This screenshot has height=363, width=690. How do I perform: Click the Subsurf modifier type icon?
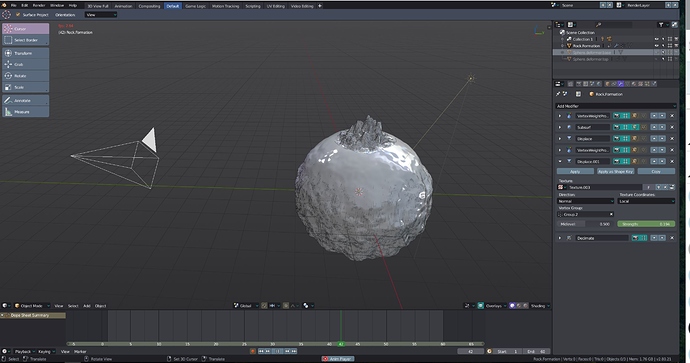click(569, 127)
